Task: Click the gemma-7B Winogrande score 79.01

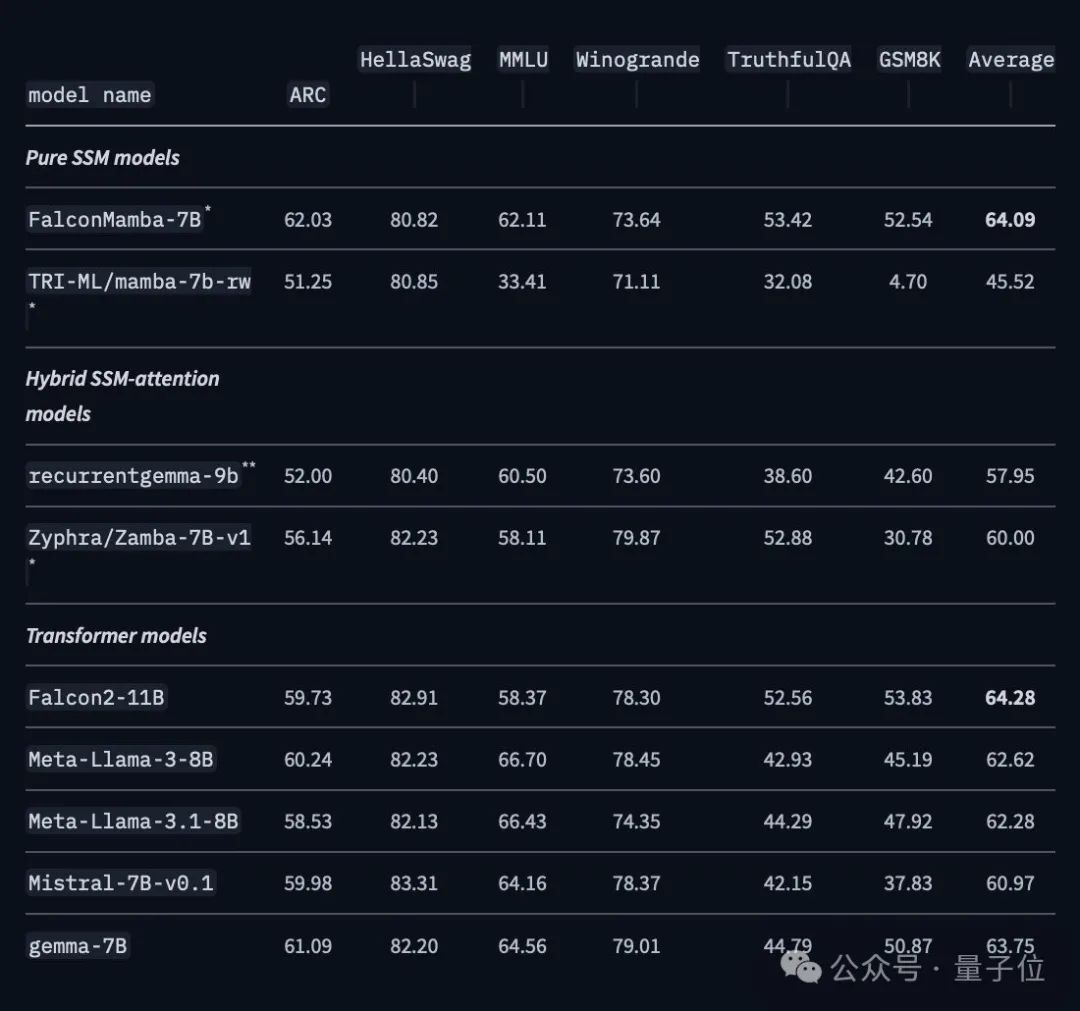Action: [636, 946]
